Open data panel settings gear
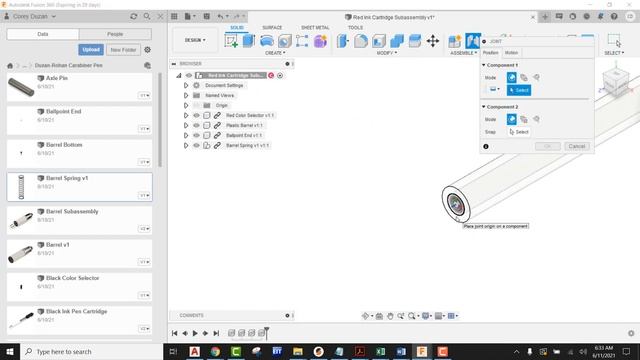The image size is (640, 360). 147,49
